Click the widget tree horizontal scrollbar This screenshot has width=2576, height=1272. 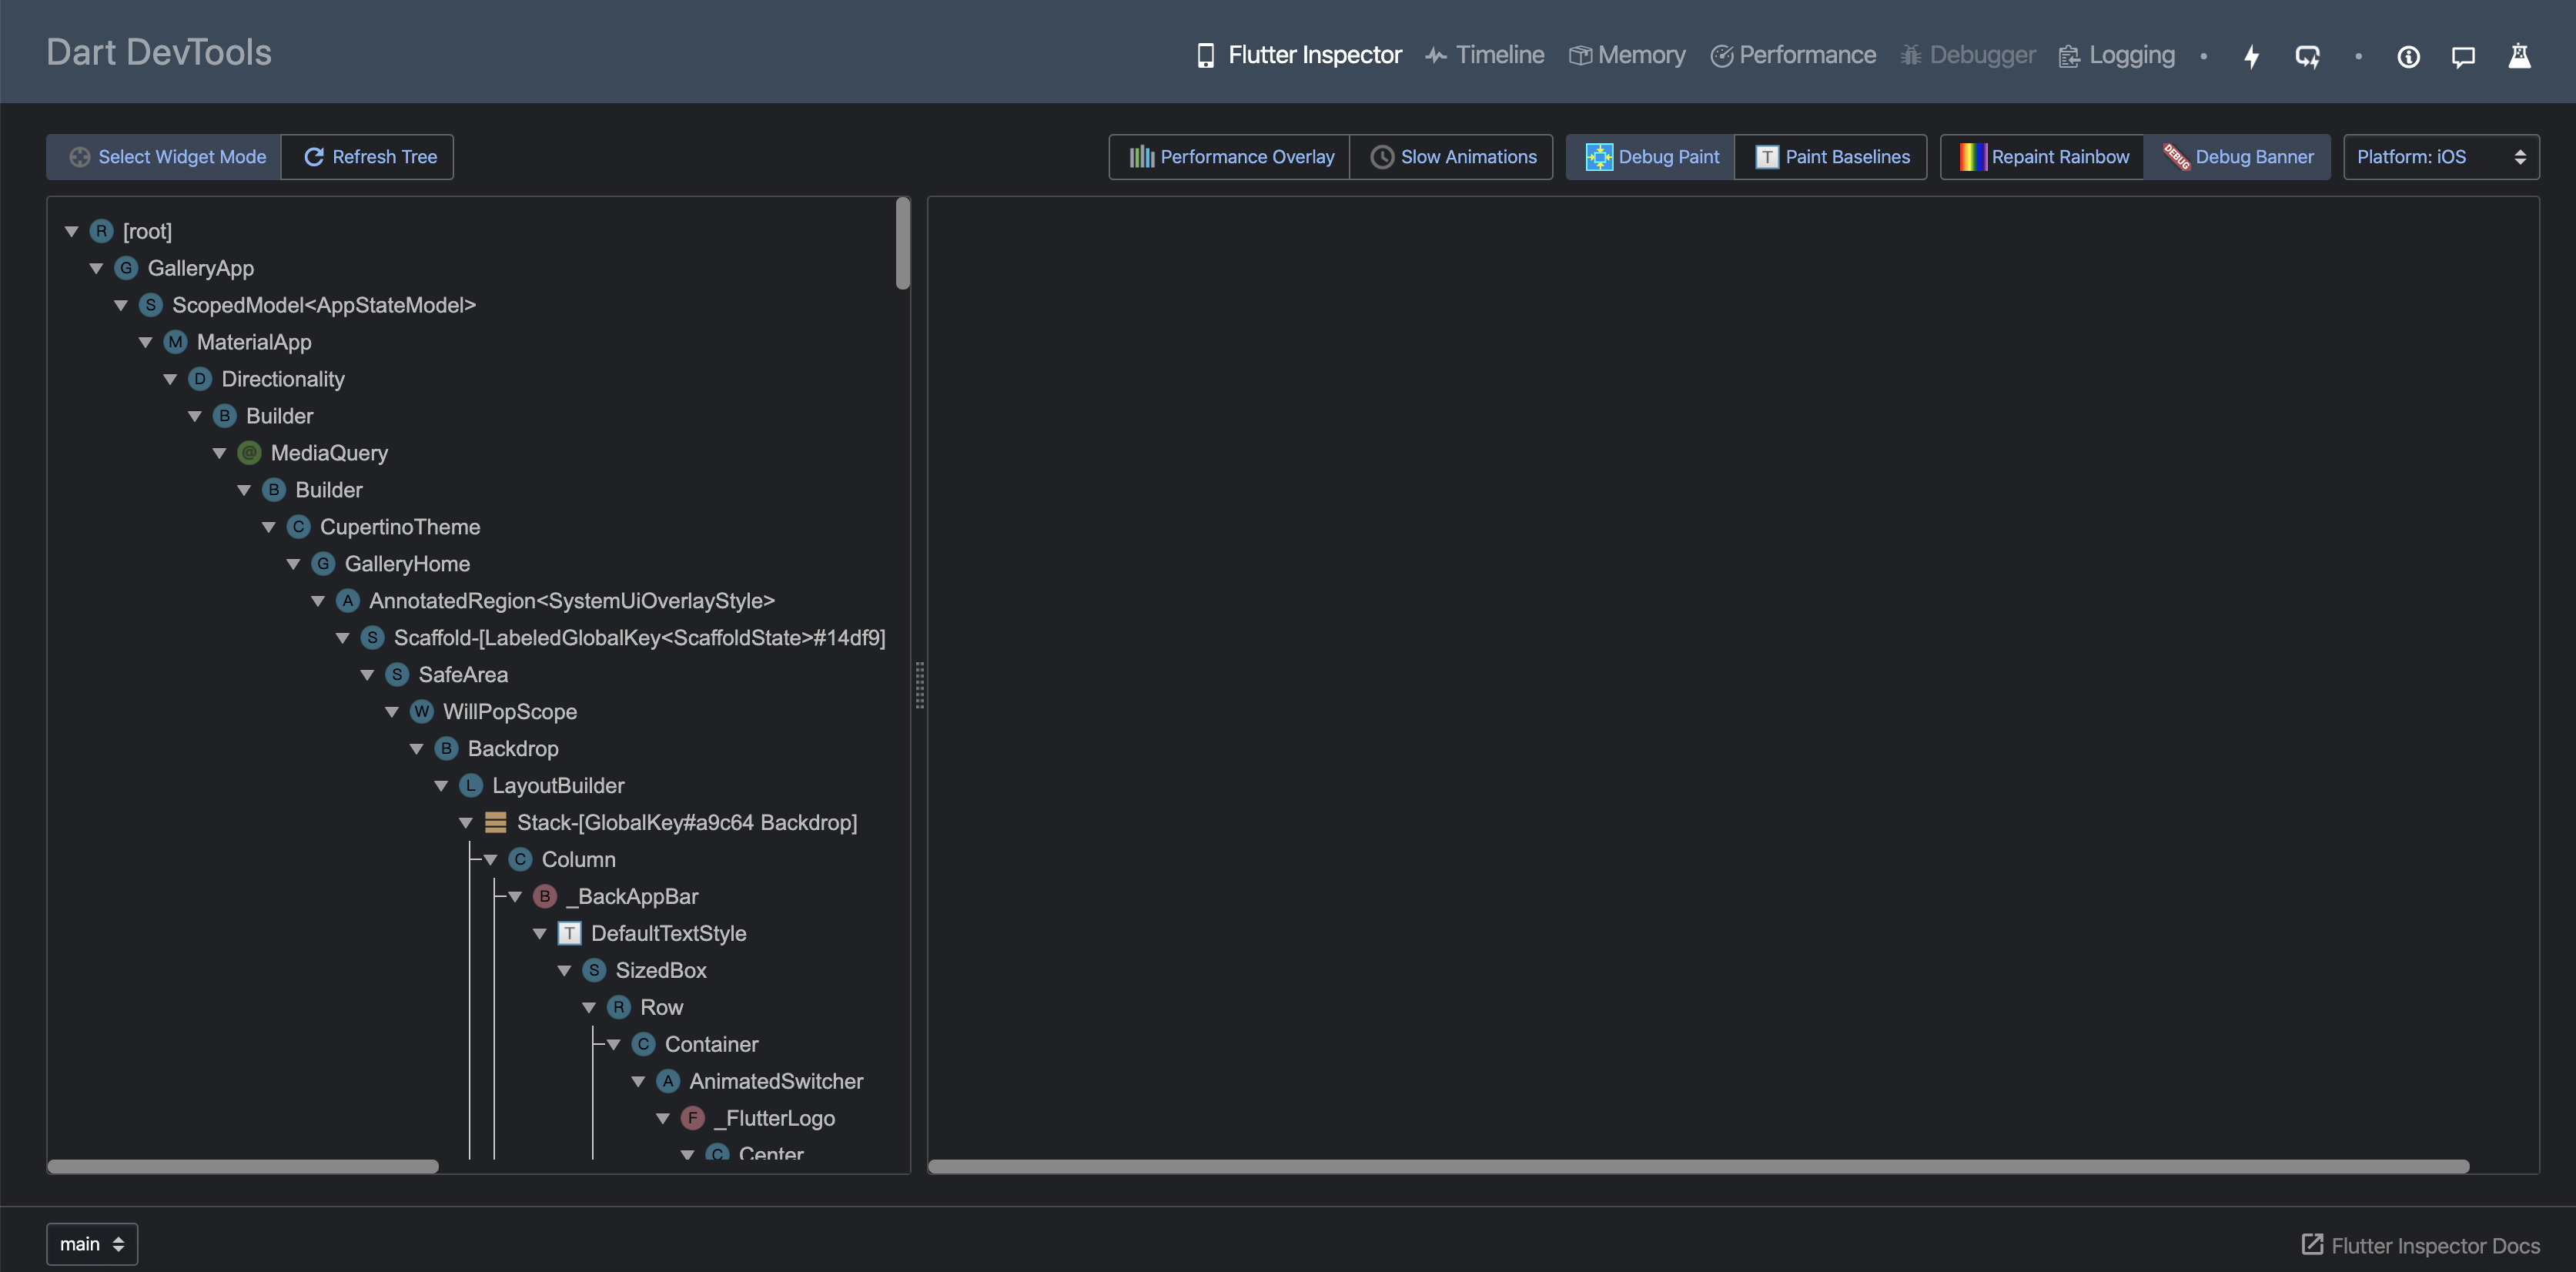243,1166
